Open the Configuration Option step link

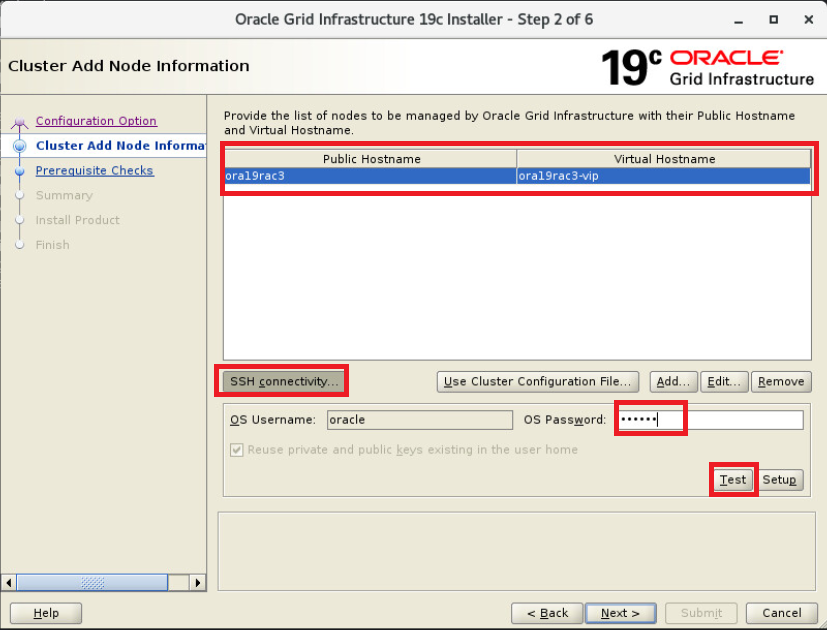point(96,121)
